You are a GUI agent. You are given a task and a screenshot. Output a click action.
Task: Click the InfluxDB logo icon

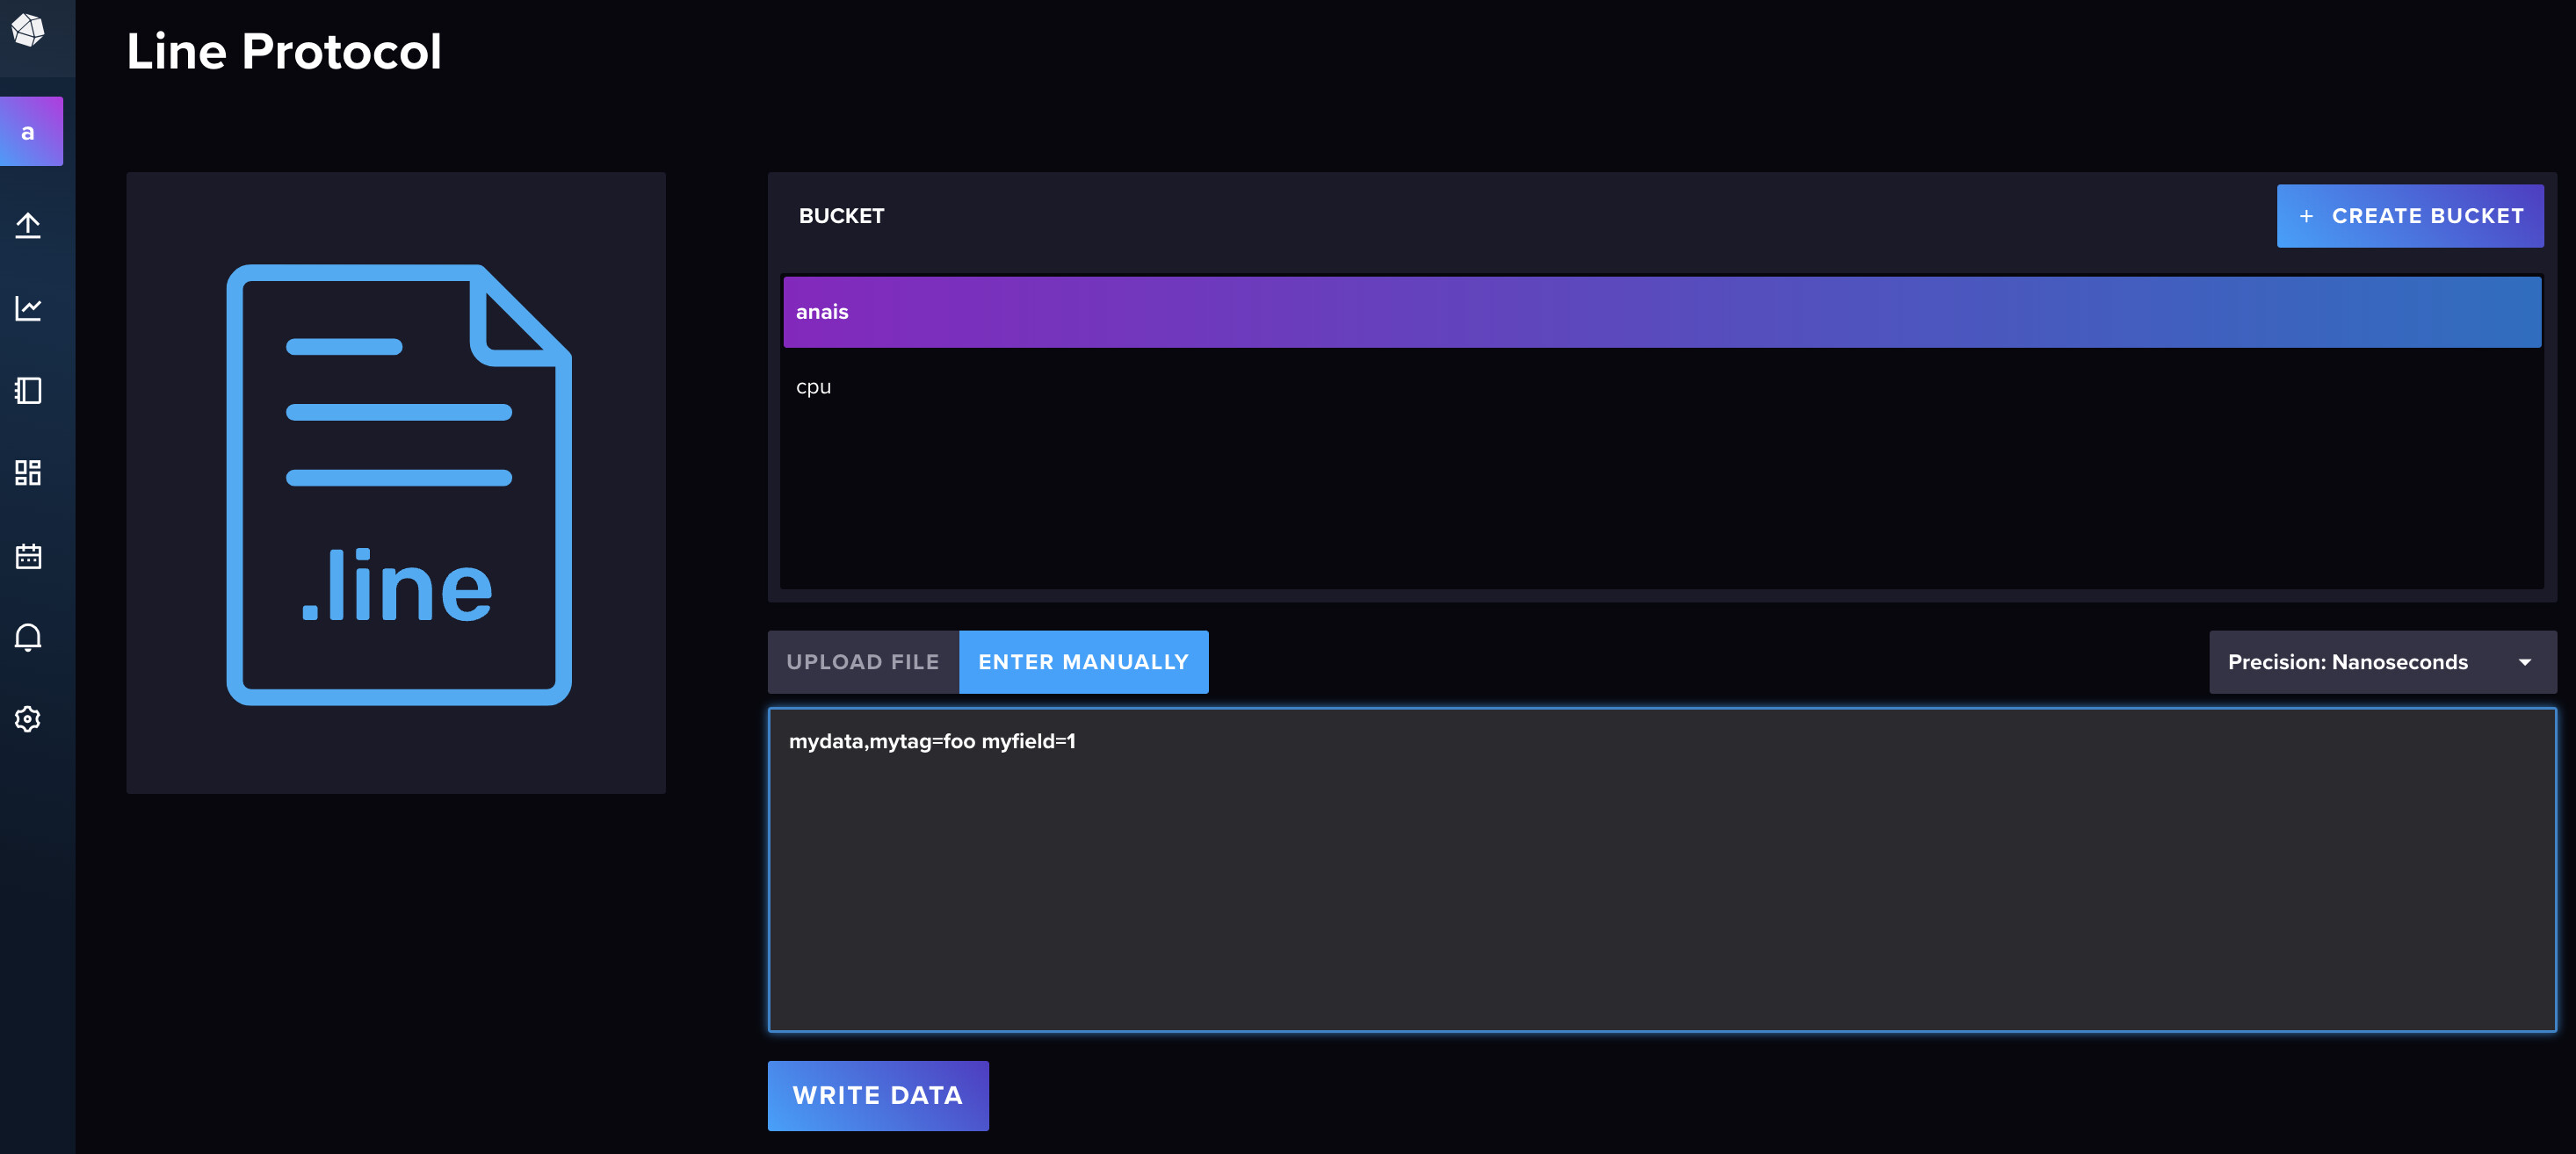click(28, 30)
